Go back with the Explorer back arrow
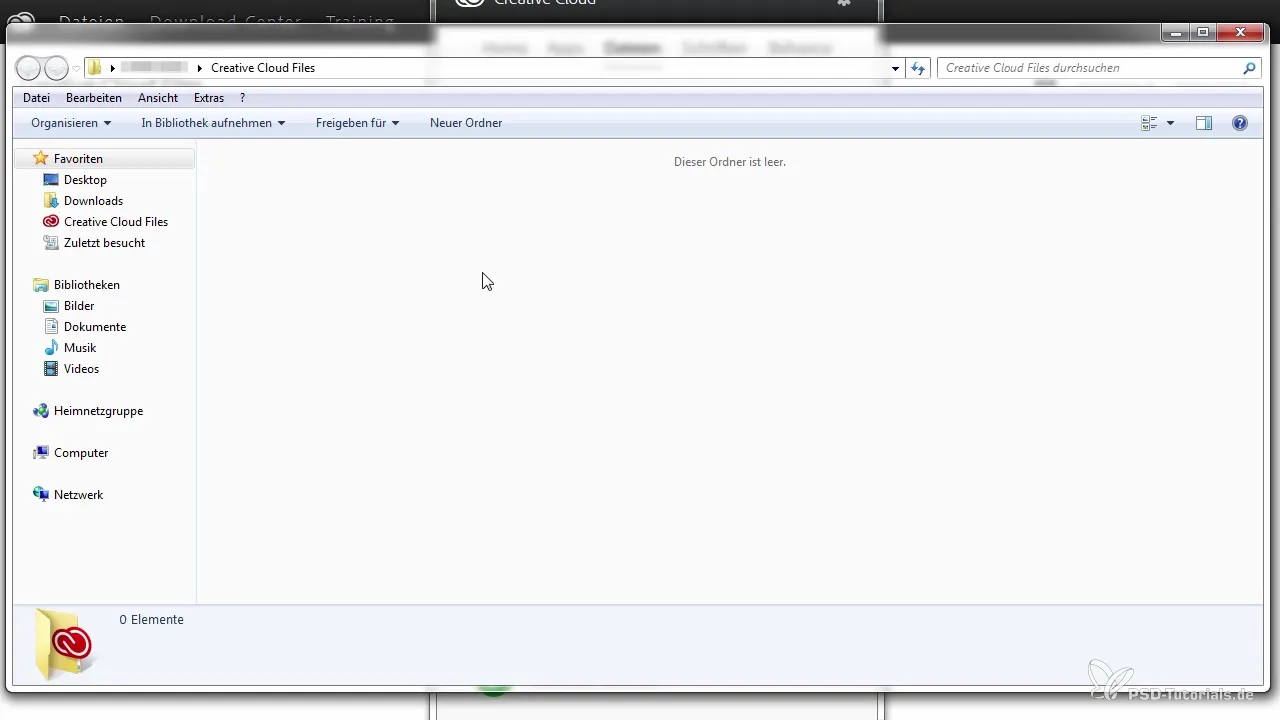The width and height of the screenshot is (1280, 720). [x=29, y=68]
